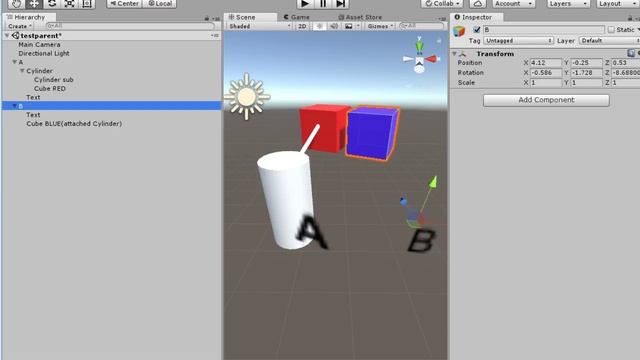This screenshot has width=640, height=360.
Task: Select Main Camera in Hierarchy
Action: coord(39,44)
